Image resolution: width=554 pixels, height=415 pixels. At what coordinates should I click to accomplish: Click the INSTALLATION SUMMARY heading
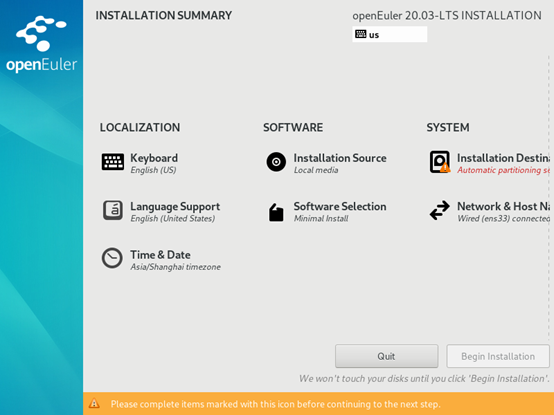coord(164,16)
